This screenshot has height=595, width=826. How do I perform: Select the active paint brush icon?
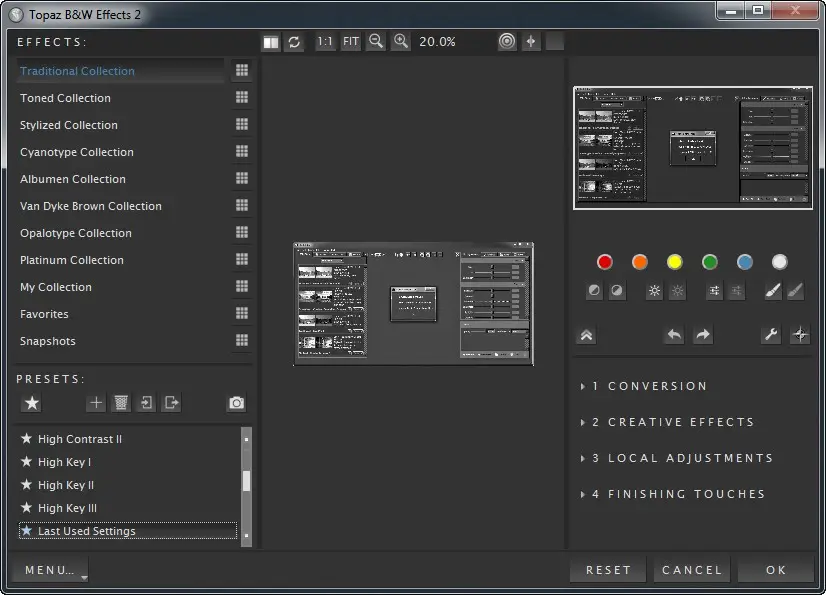[x=773, y=291]
